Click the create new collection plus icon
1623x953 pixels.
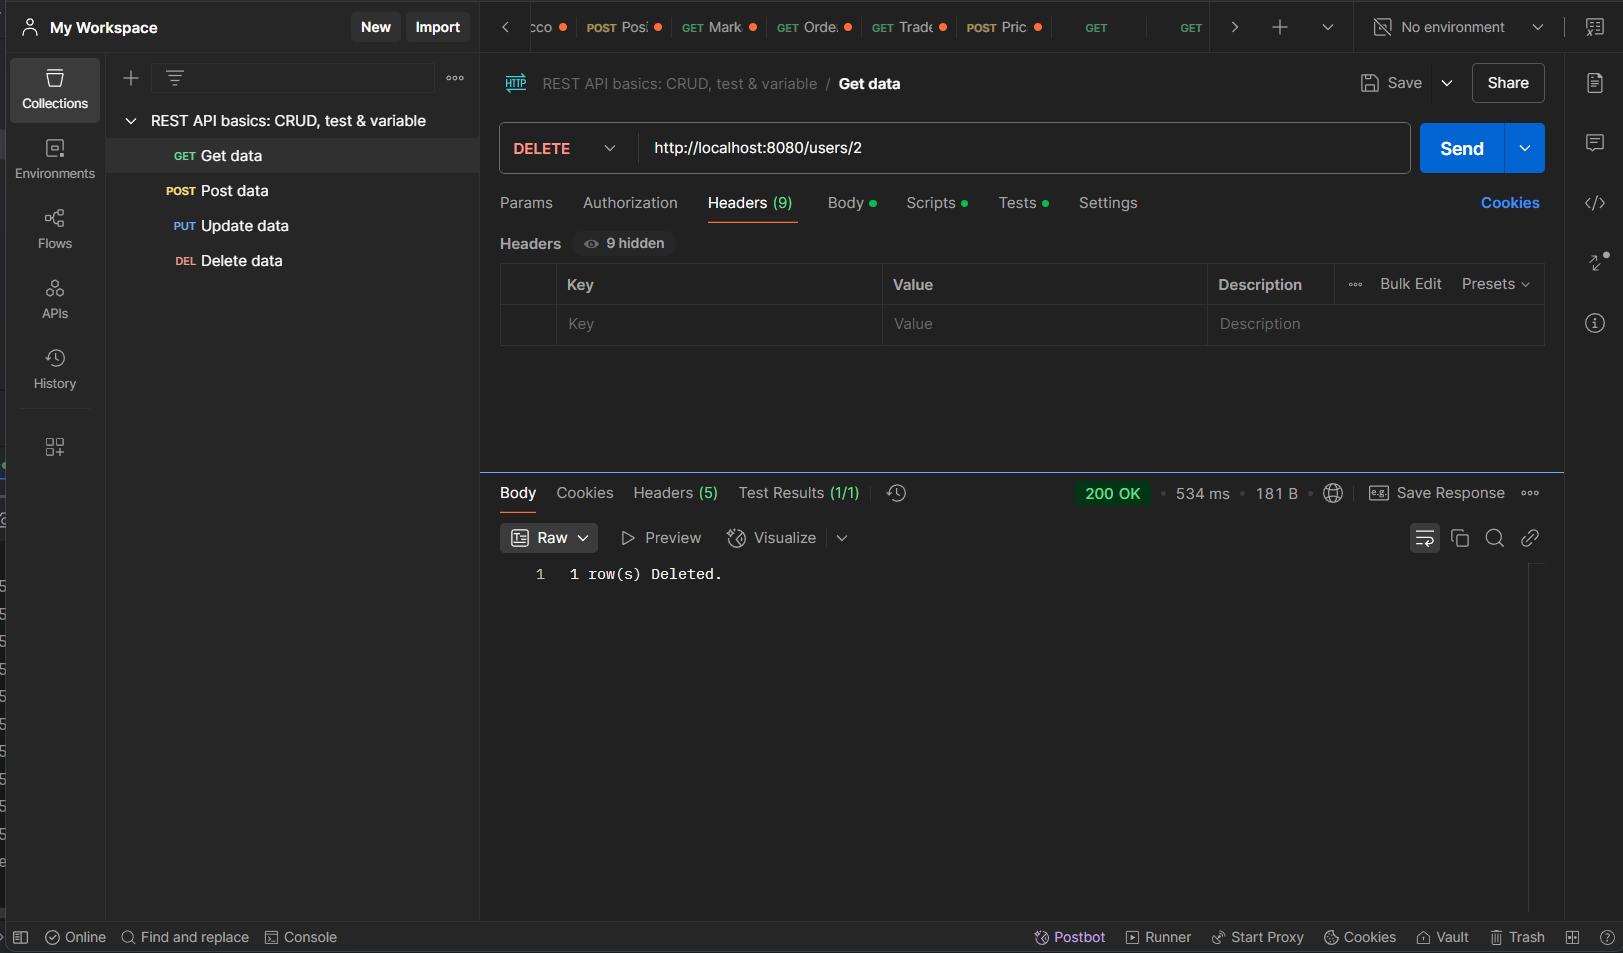131,78
